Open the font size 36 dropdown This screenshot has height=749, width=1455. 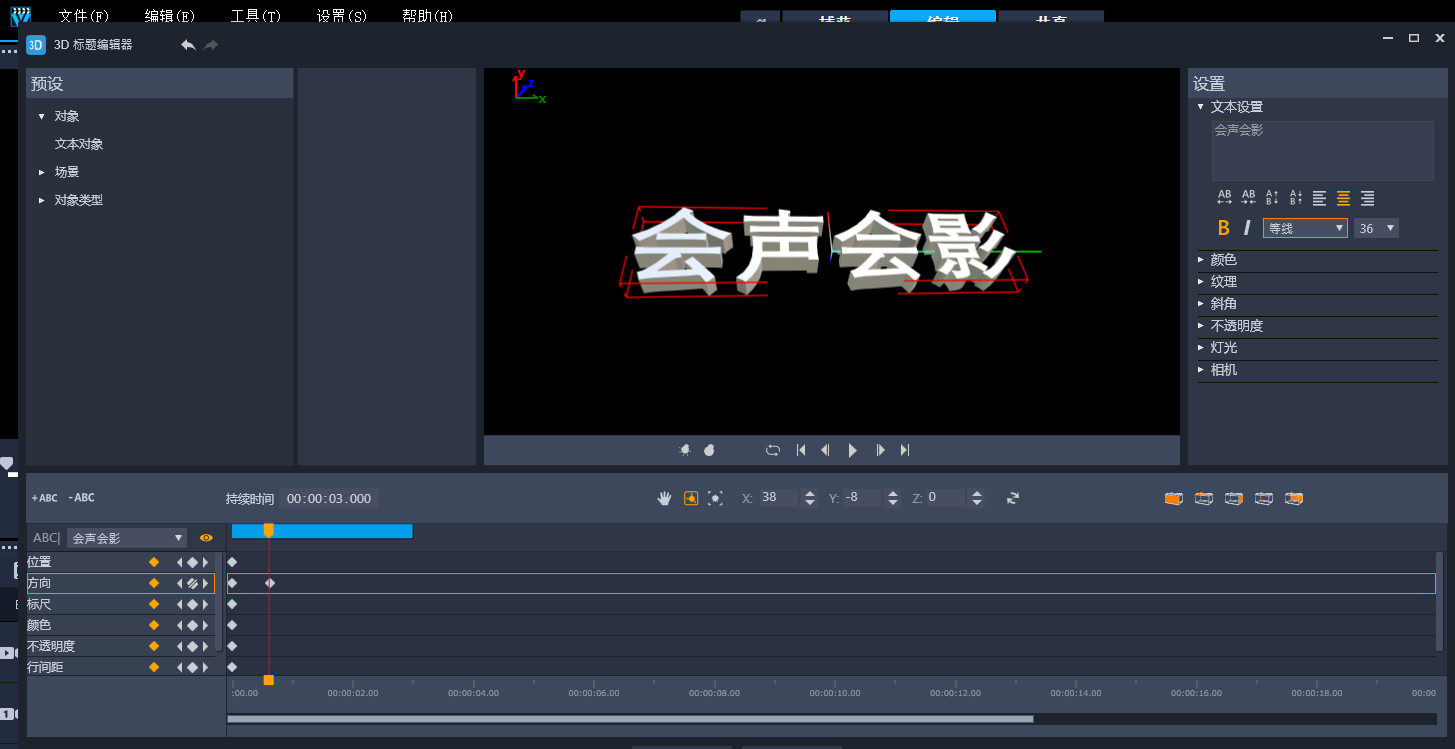click(1376, 228)
